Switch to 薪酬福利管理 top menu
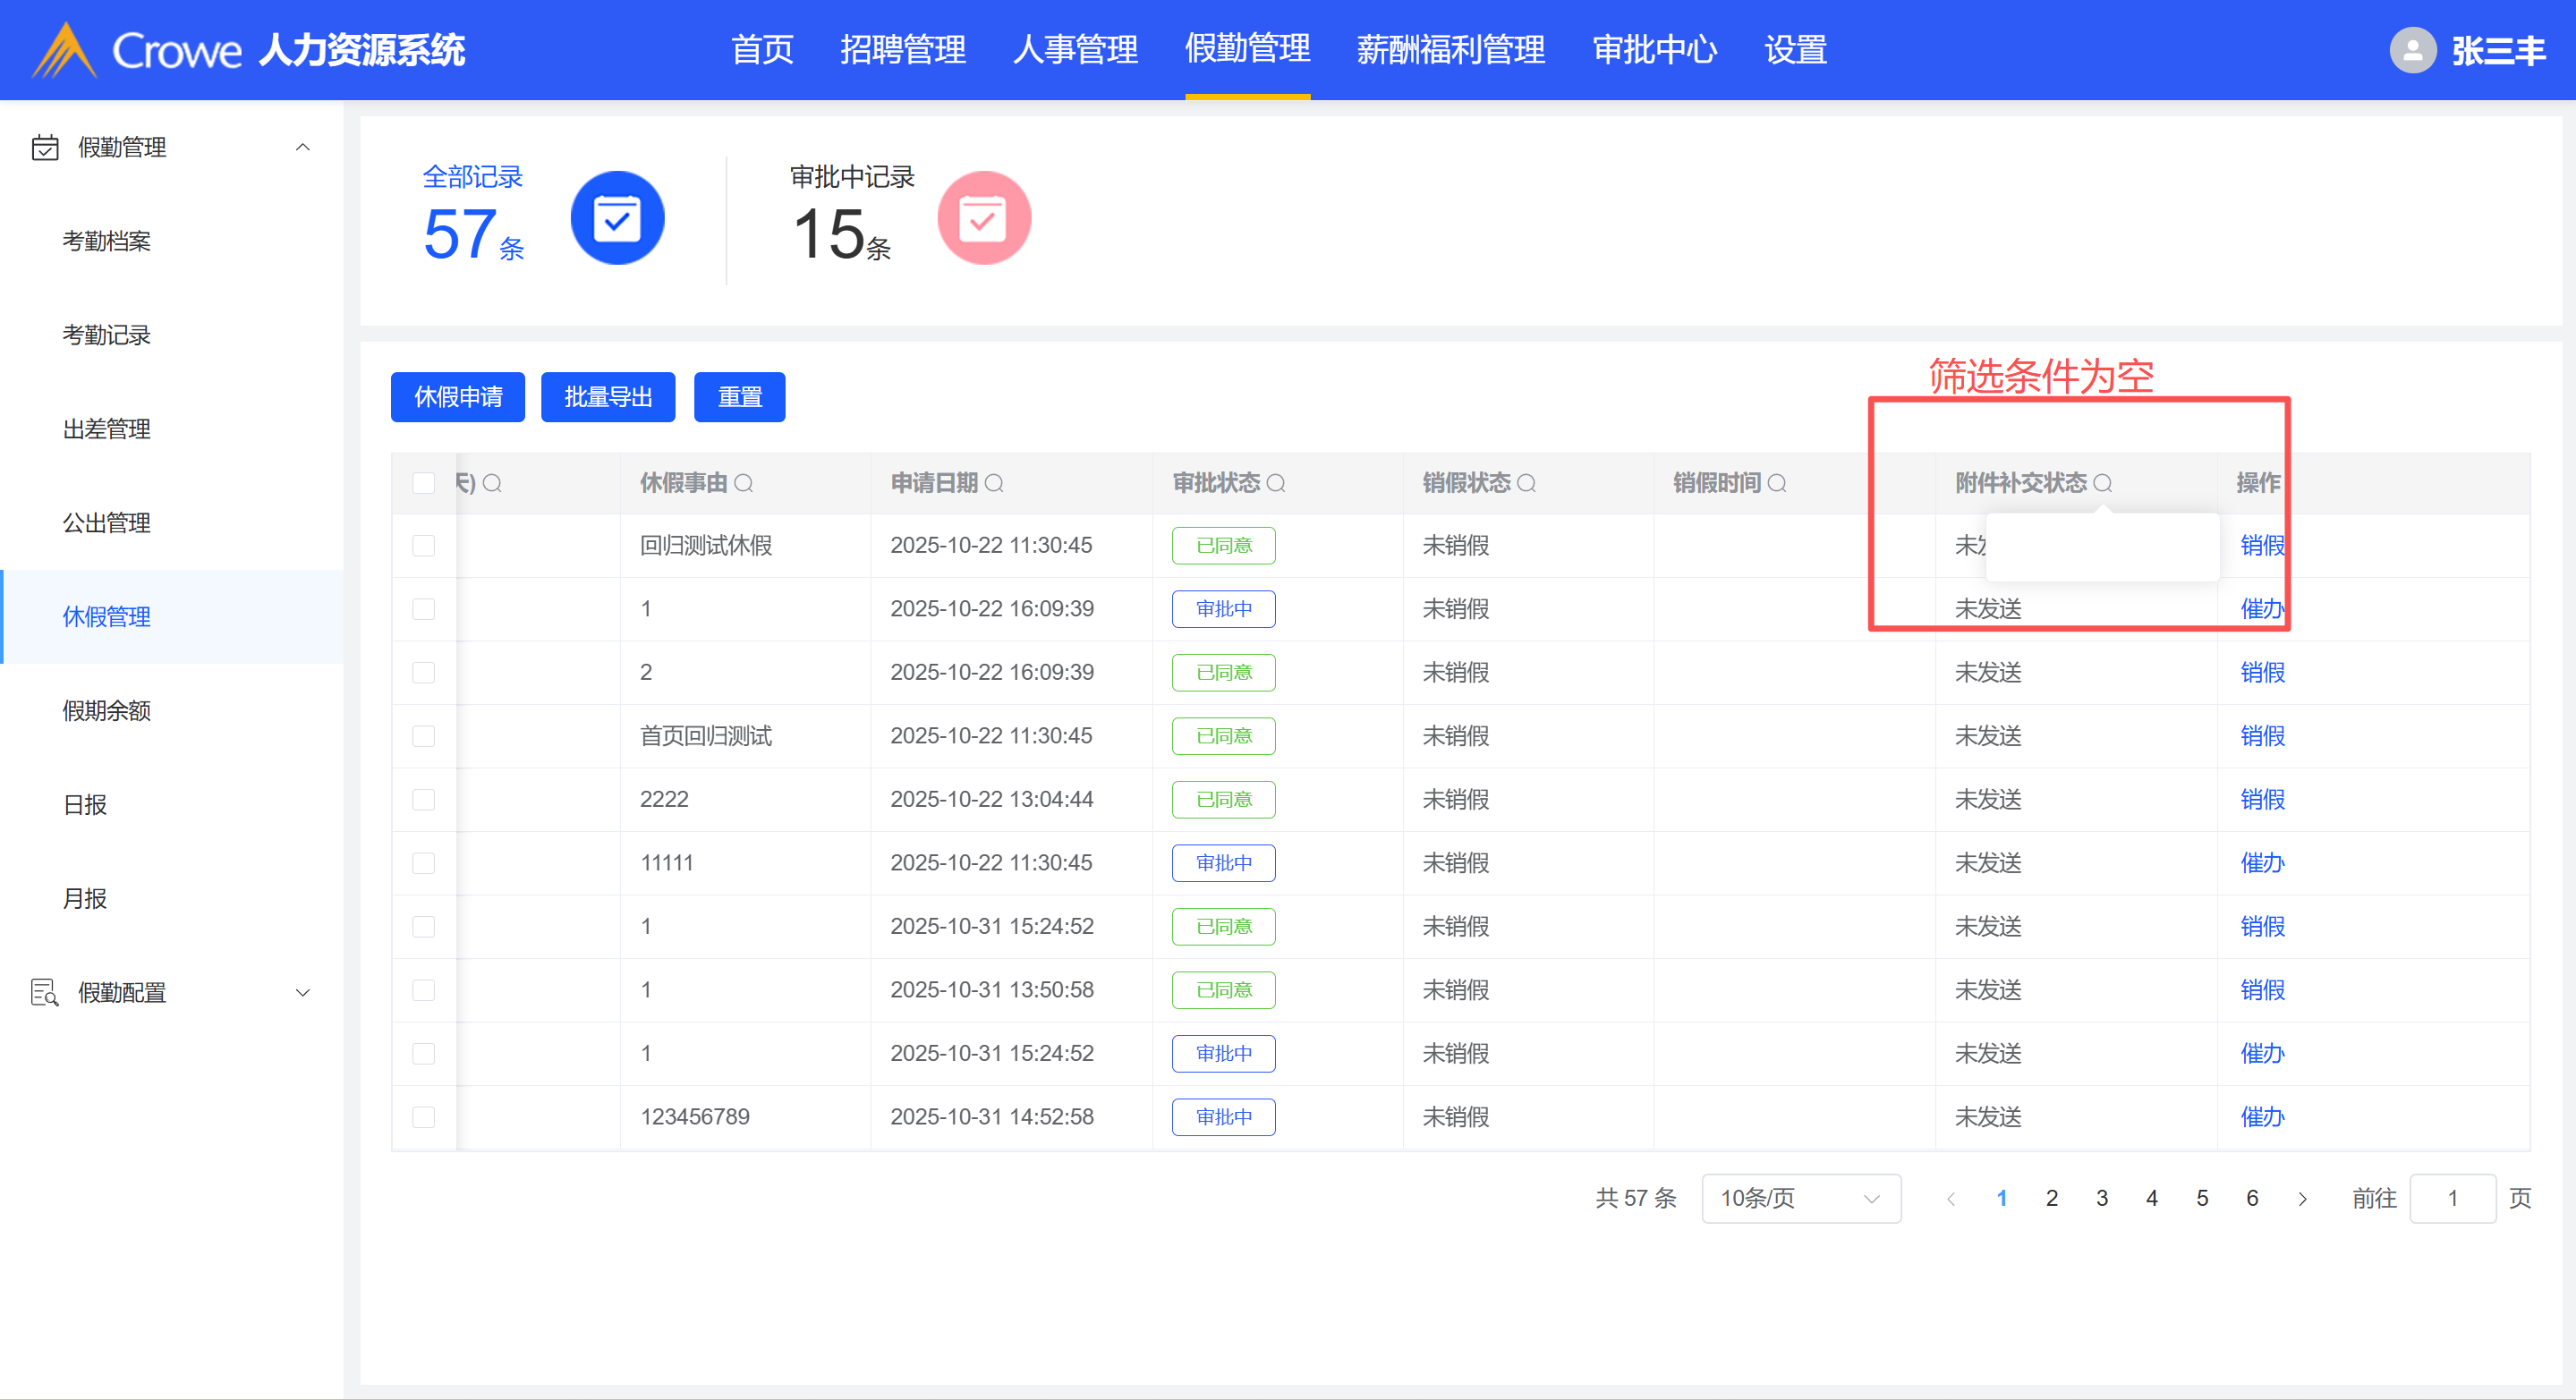2576x1400 pixels. tap(1450, 50)
